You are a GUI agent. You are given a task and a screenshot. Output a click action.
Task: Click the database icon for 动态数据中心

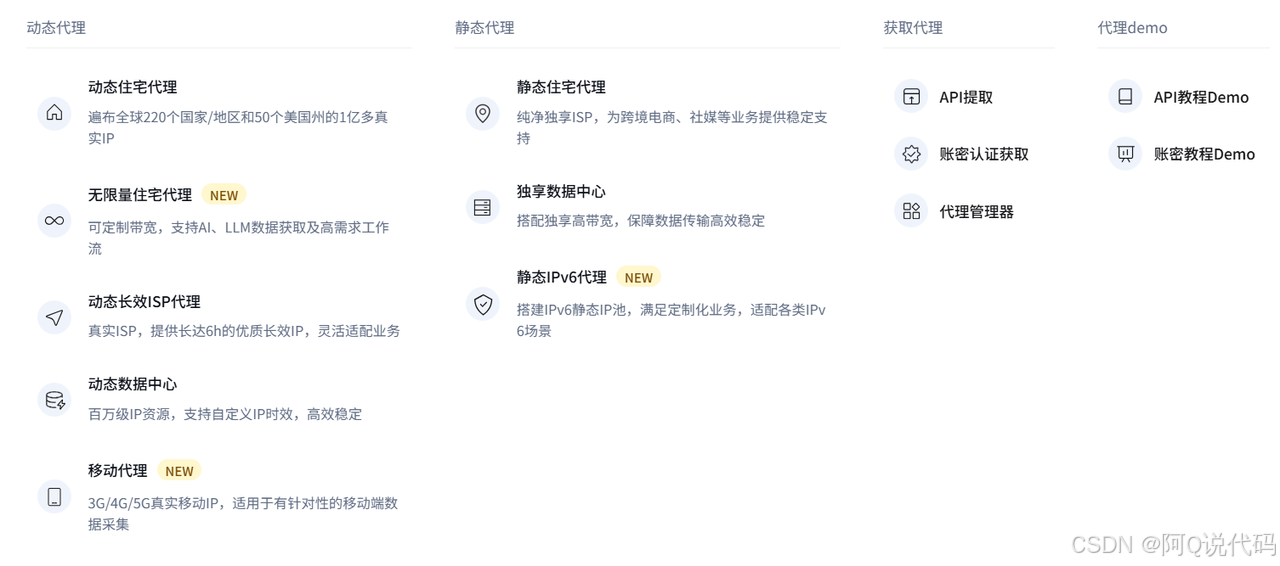coord(54,400)
